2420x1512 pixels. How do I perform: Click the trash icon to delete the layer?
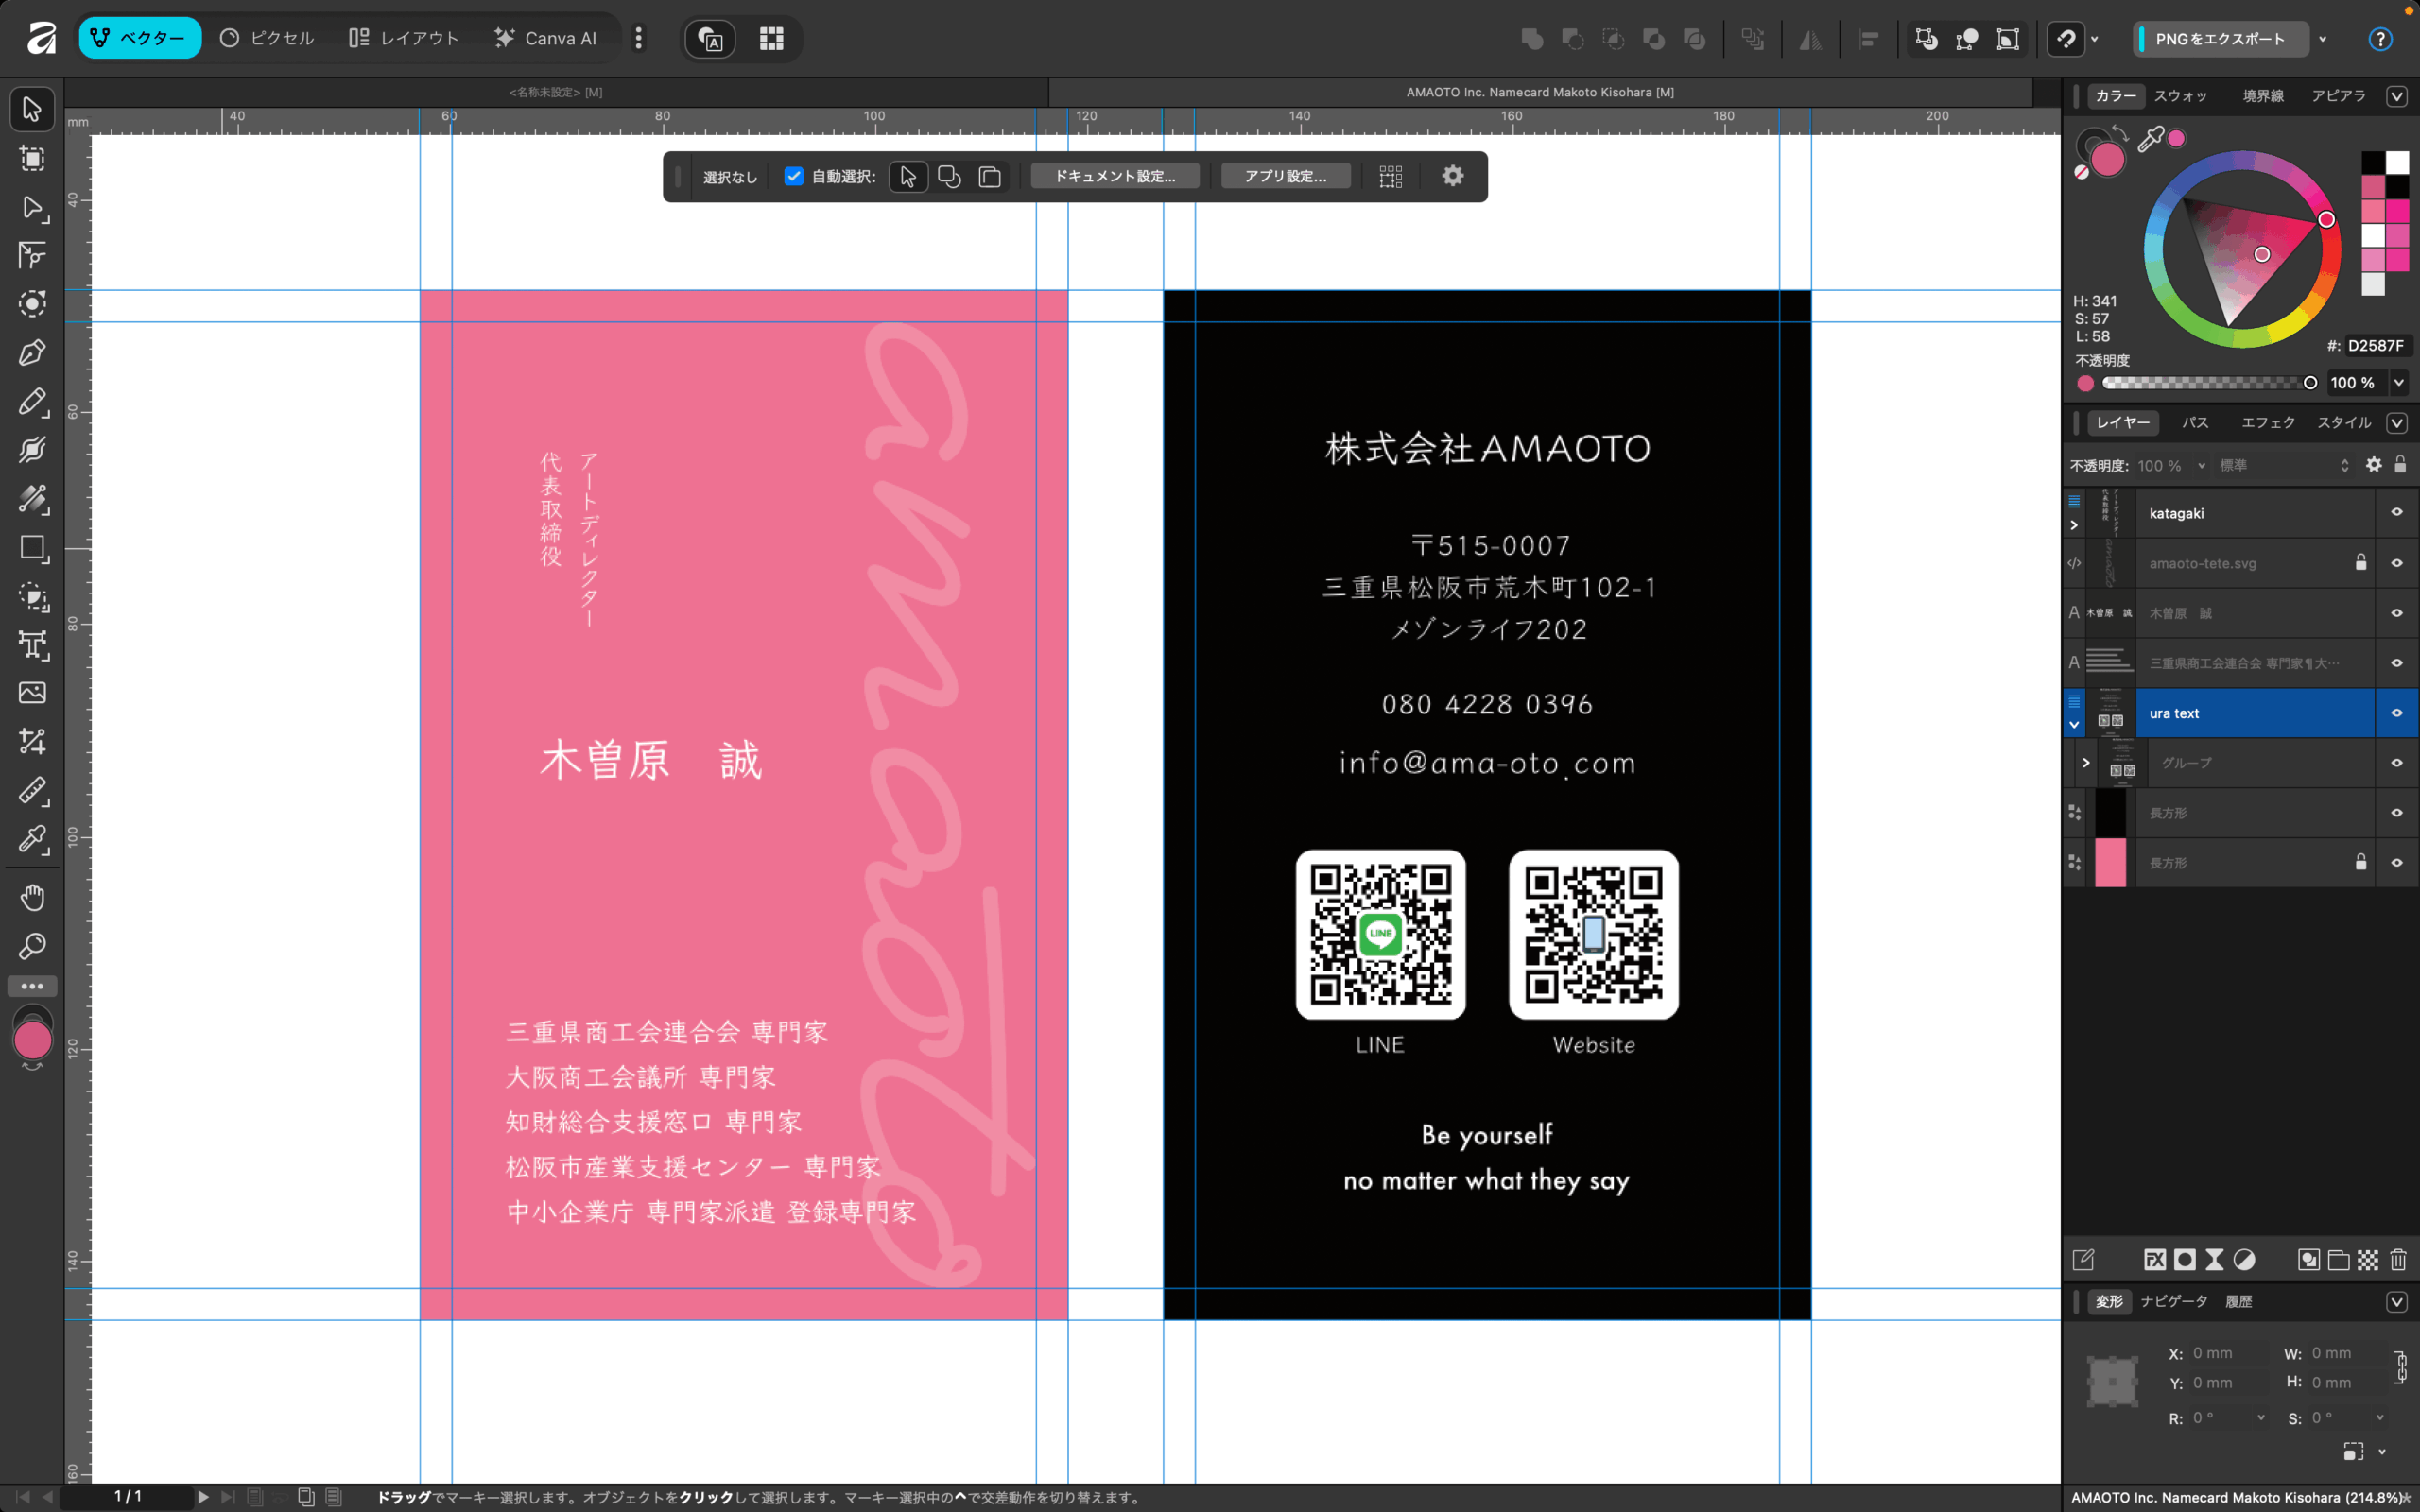point(2397,1260)
